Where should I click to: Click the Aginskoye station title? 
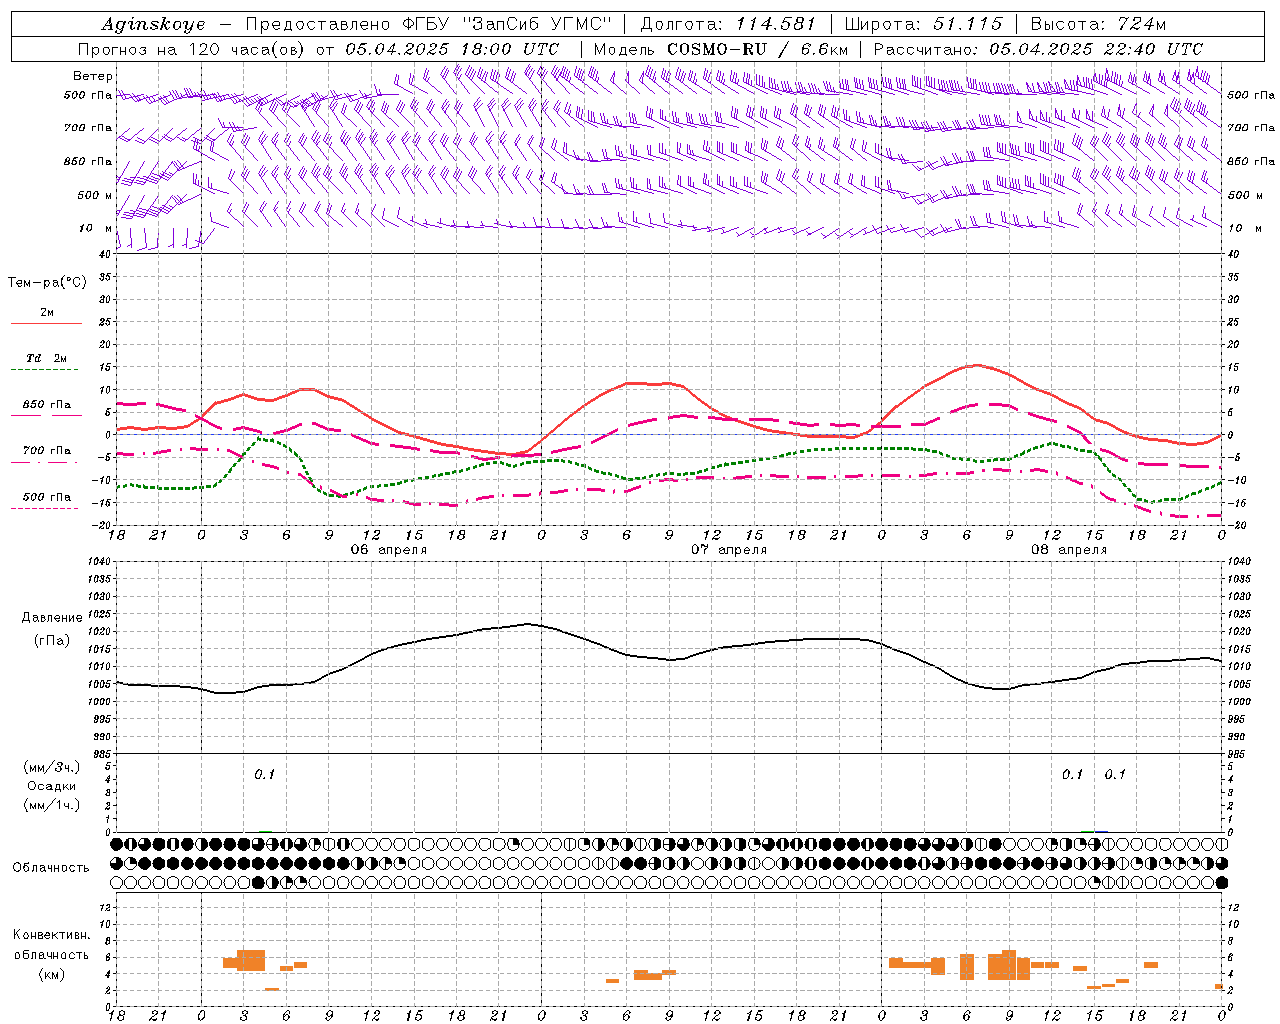(x=153, y=25)
